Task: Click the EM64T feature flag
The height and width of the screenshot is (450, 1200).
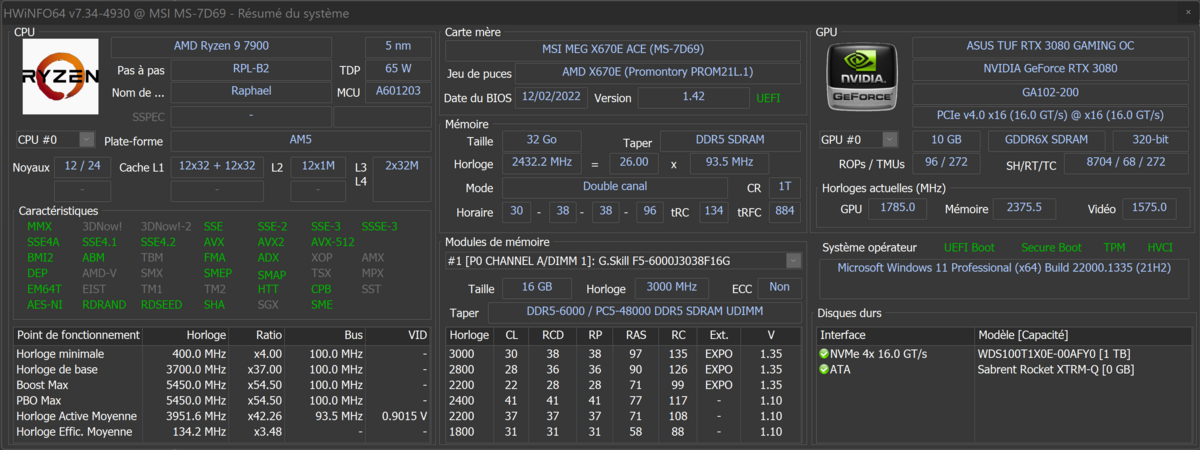Action: pos(44,289)
